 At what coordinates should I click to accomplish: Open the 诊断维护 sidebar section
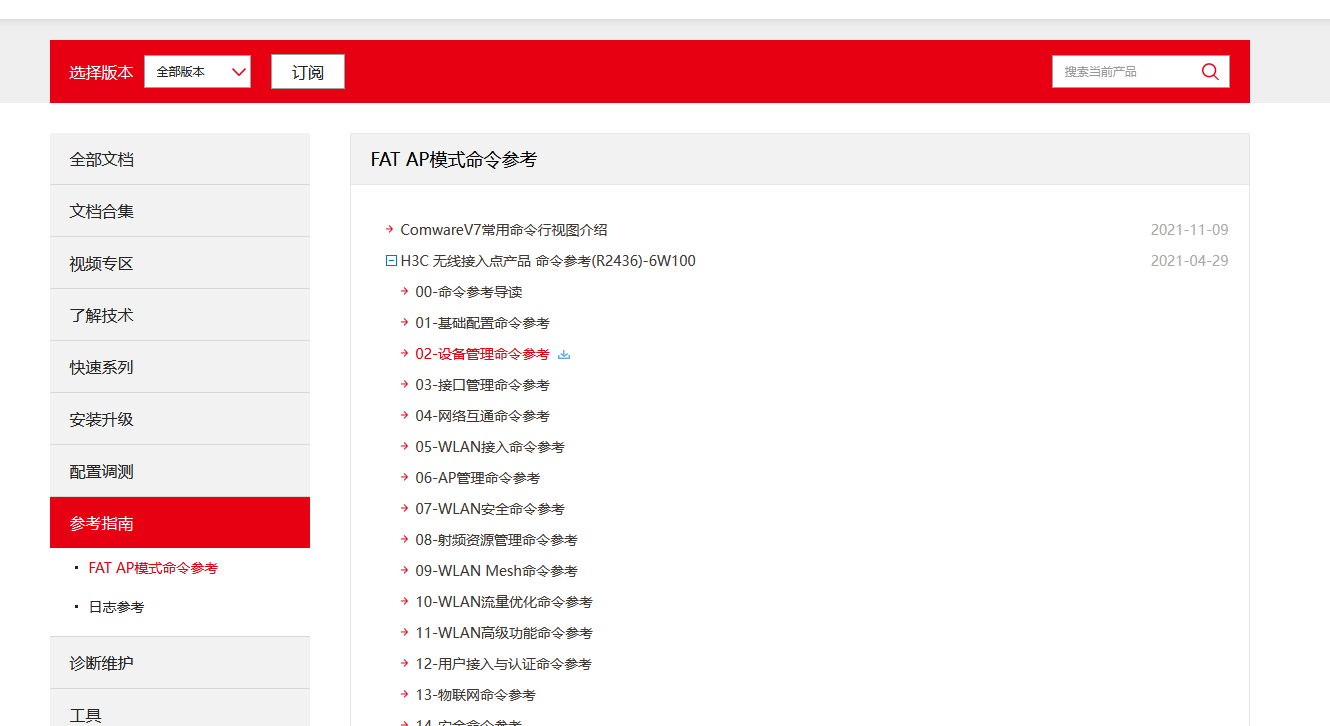pyautogui.click(x=180, y=663)
